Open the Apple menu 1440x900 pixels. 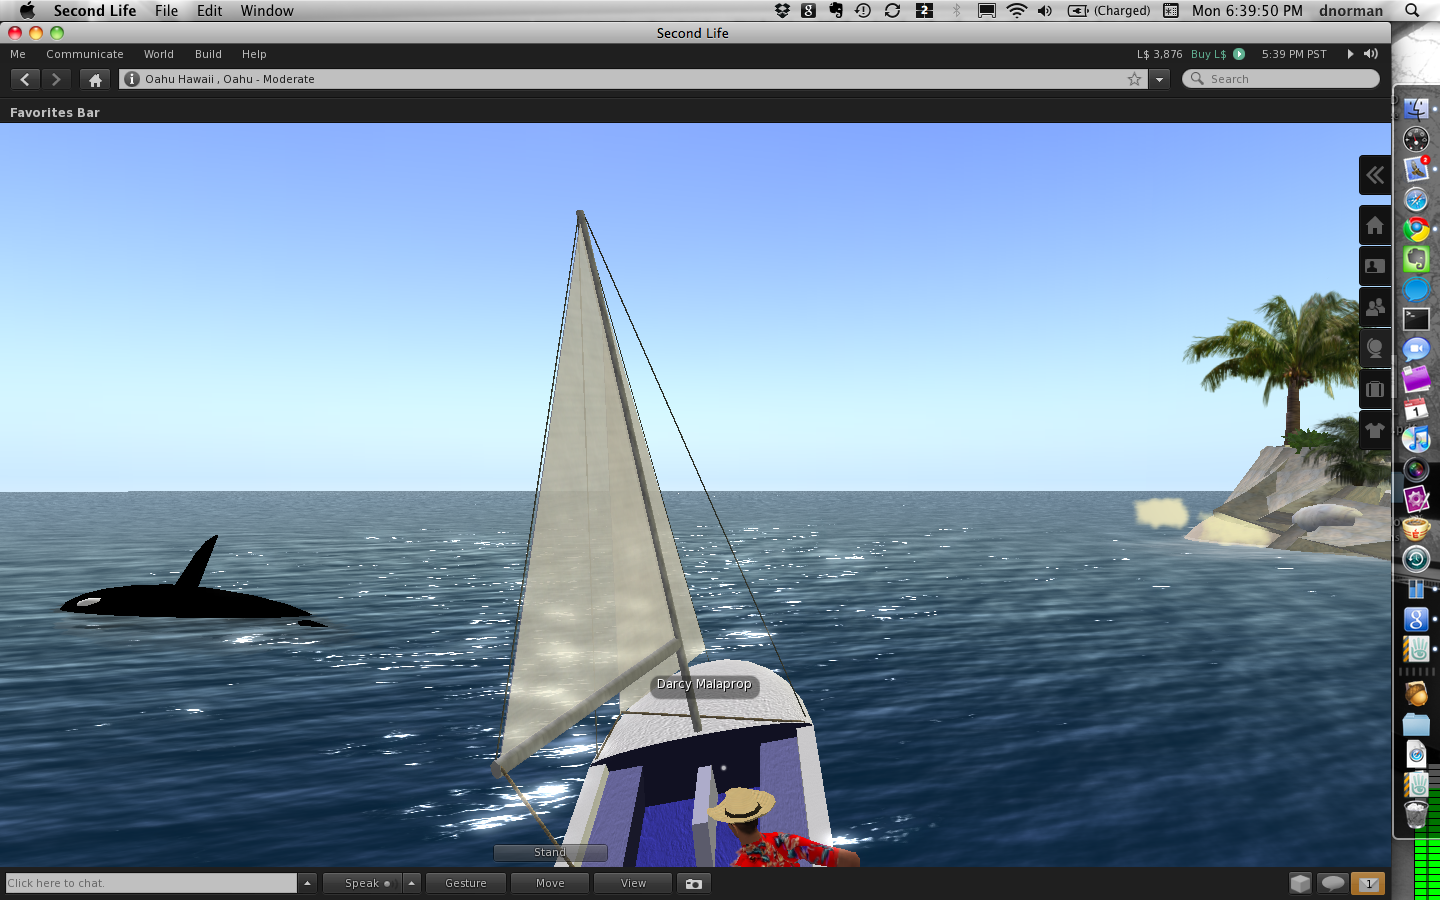[x=27, y=11]
